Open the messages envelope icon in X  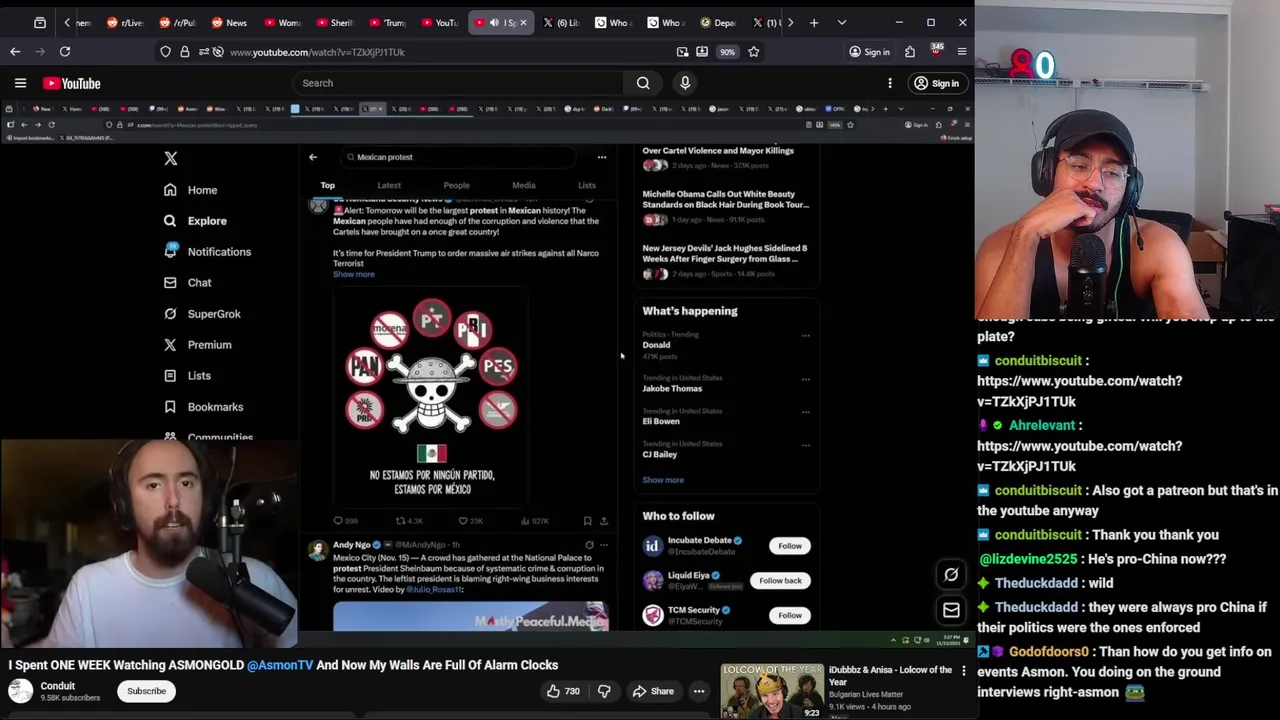[951, 610]
